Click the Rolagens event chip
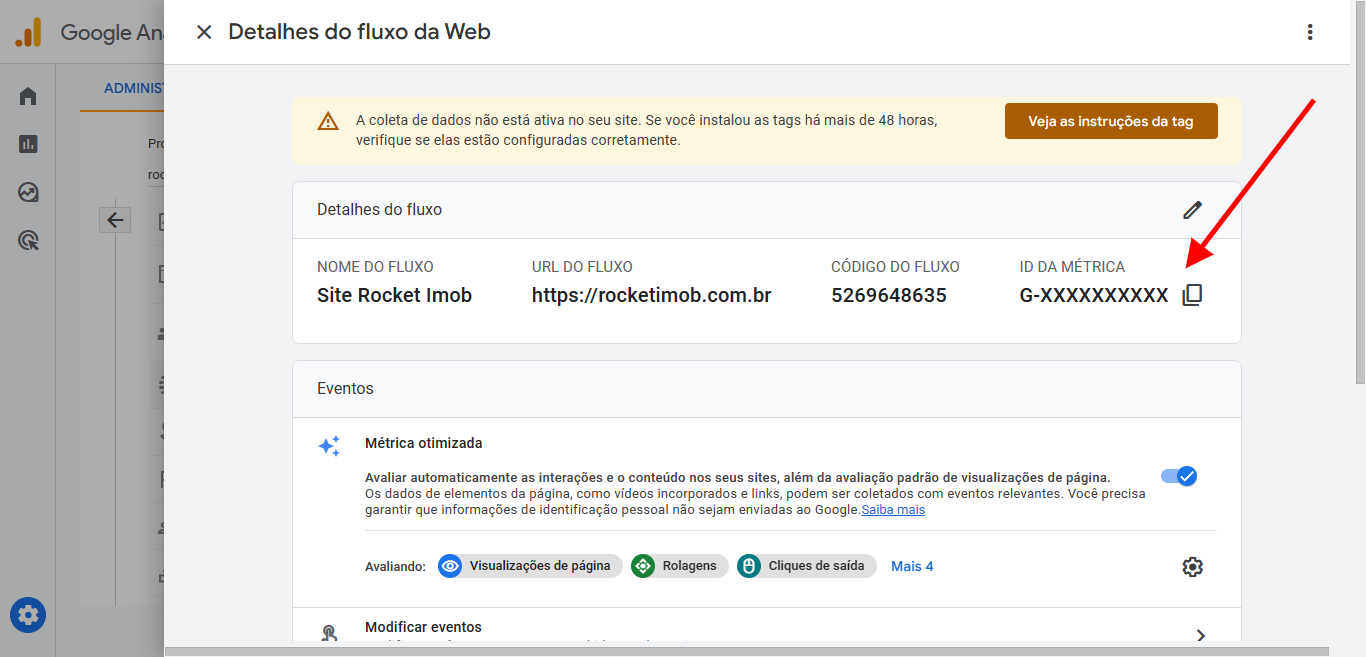The height and width of the screenshot is (657, 1366). tap(679, 566)
